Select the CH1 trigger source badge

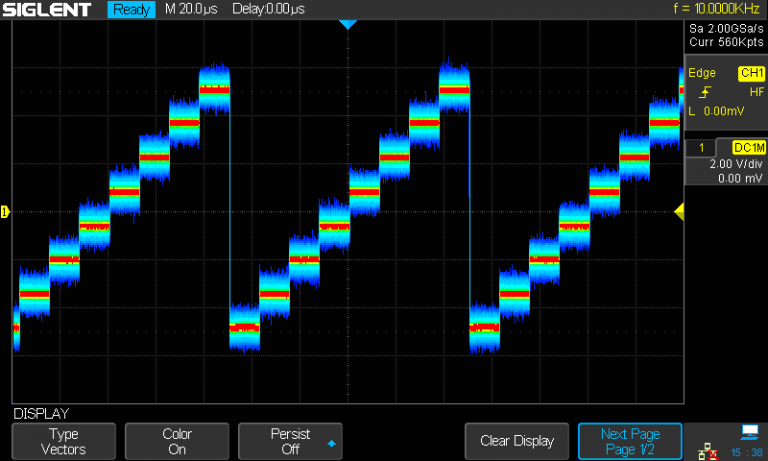[x=750, y=73]
